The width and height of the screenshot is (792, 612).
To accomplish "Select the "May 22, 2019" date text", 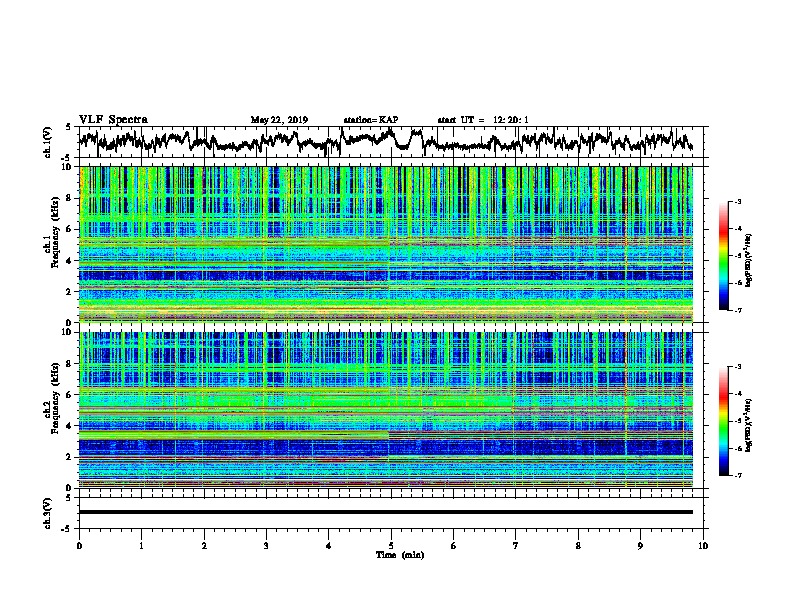I will [279, 120].
